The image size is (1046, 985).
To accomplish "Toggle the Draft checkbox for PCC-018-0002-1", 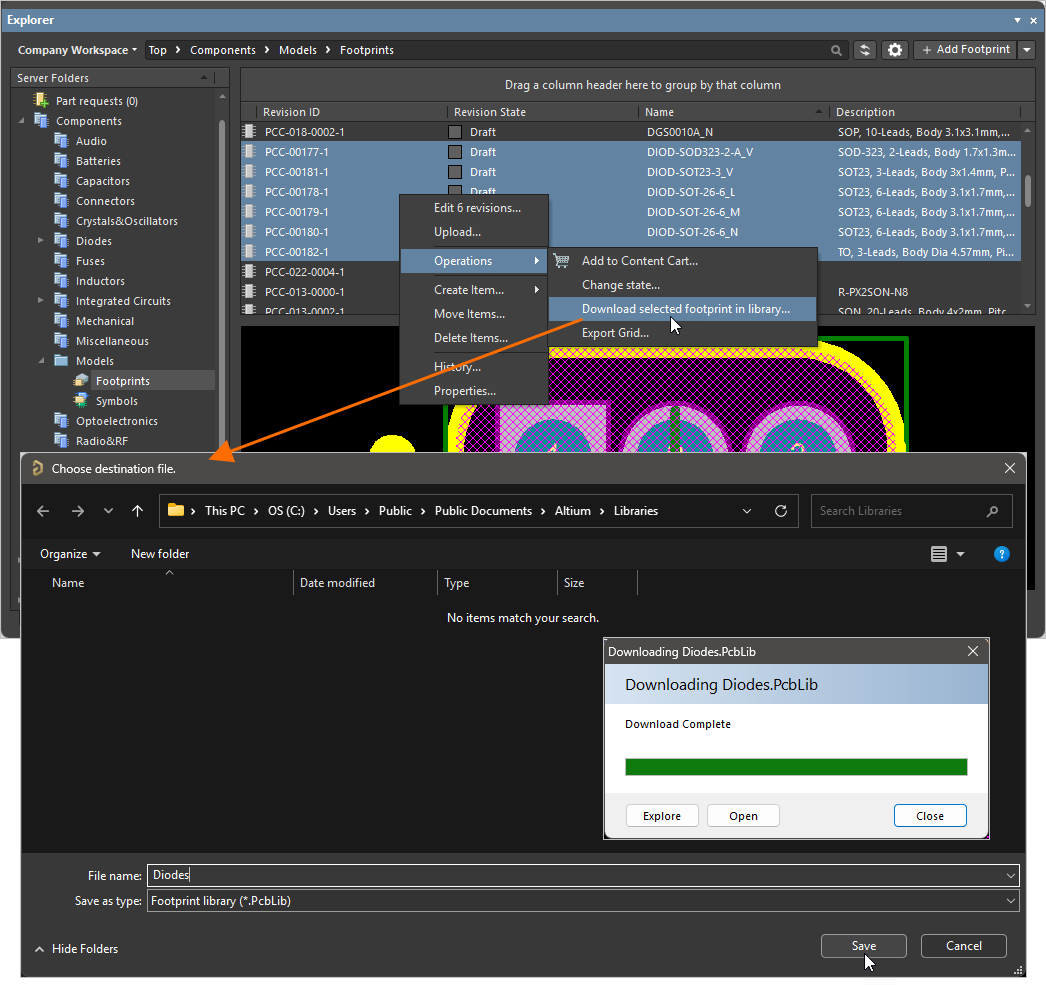I will coord(455,132).
